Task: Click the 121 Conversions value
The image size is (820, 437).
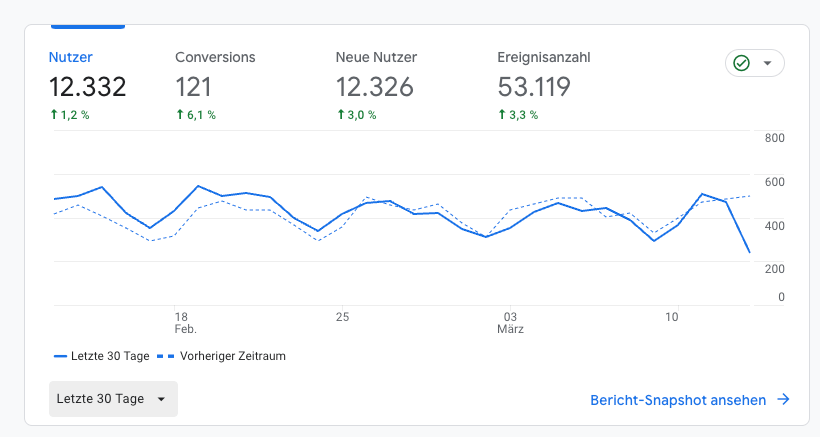Action: pyautogui.click(x=193, y=87)
